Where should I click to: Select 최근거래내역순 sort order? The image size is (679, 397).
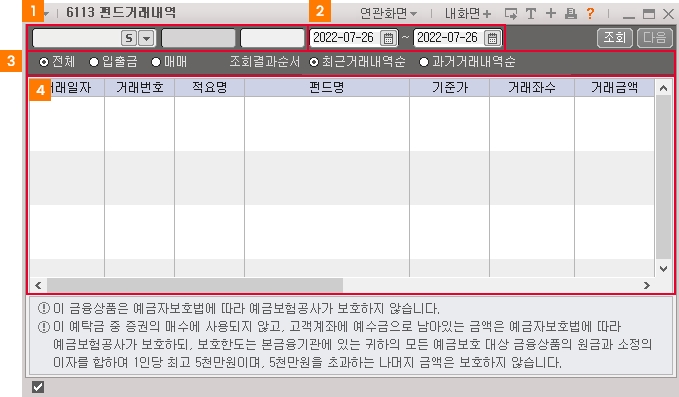(x=314, y=62)
